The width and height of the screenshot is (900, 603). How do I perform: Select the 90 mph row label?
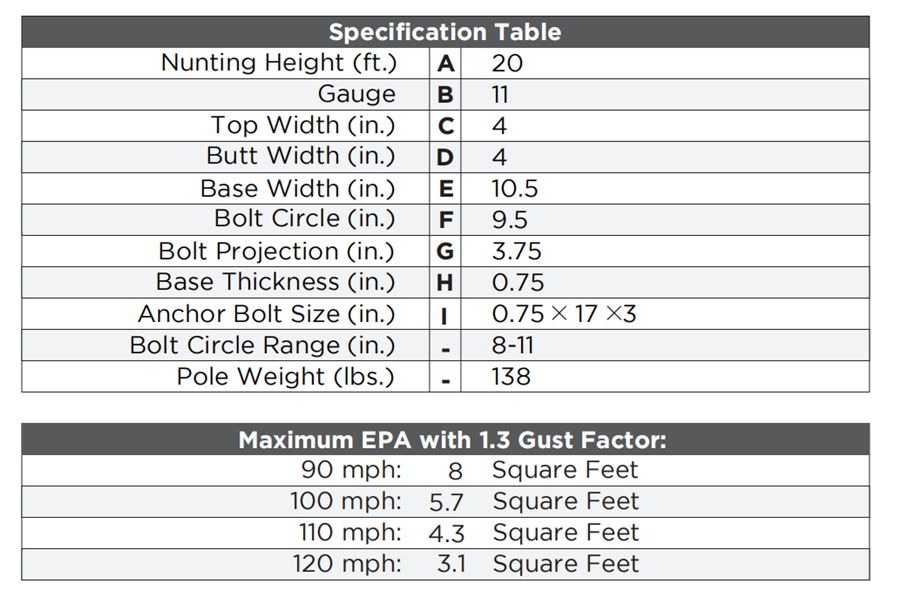tap(351, 470)
